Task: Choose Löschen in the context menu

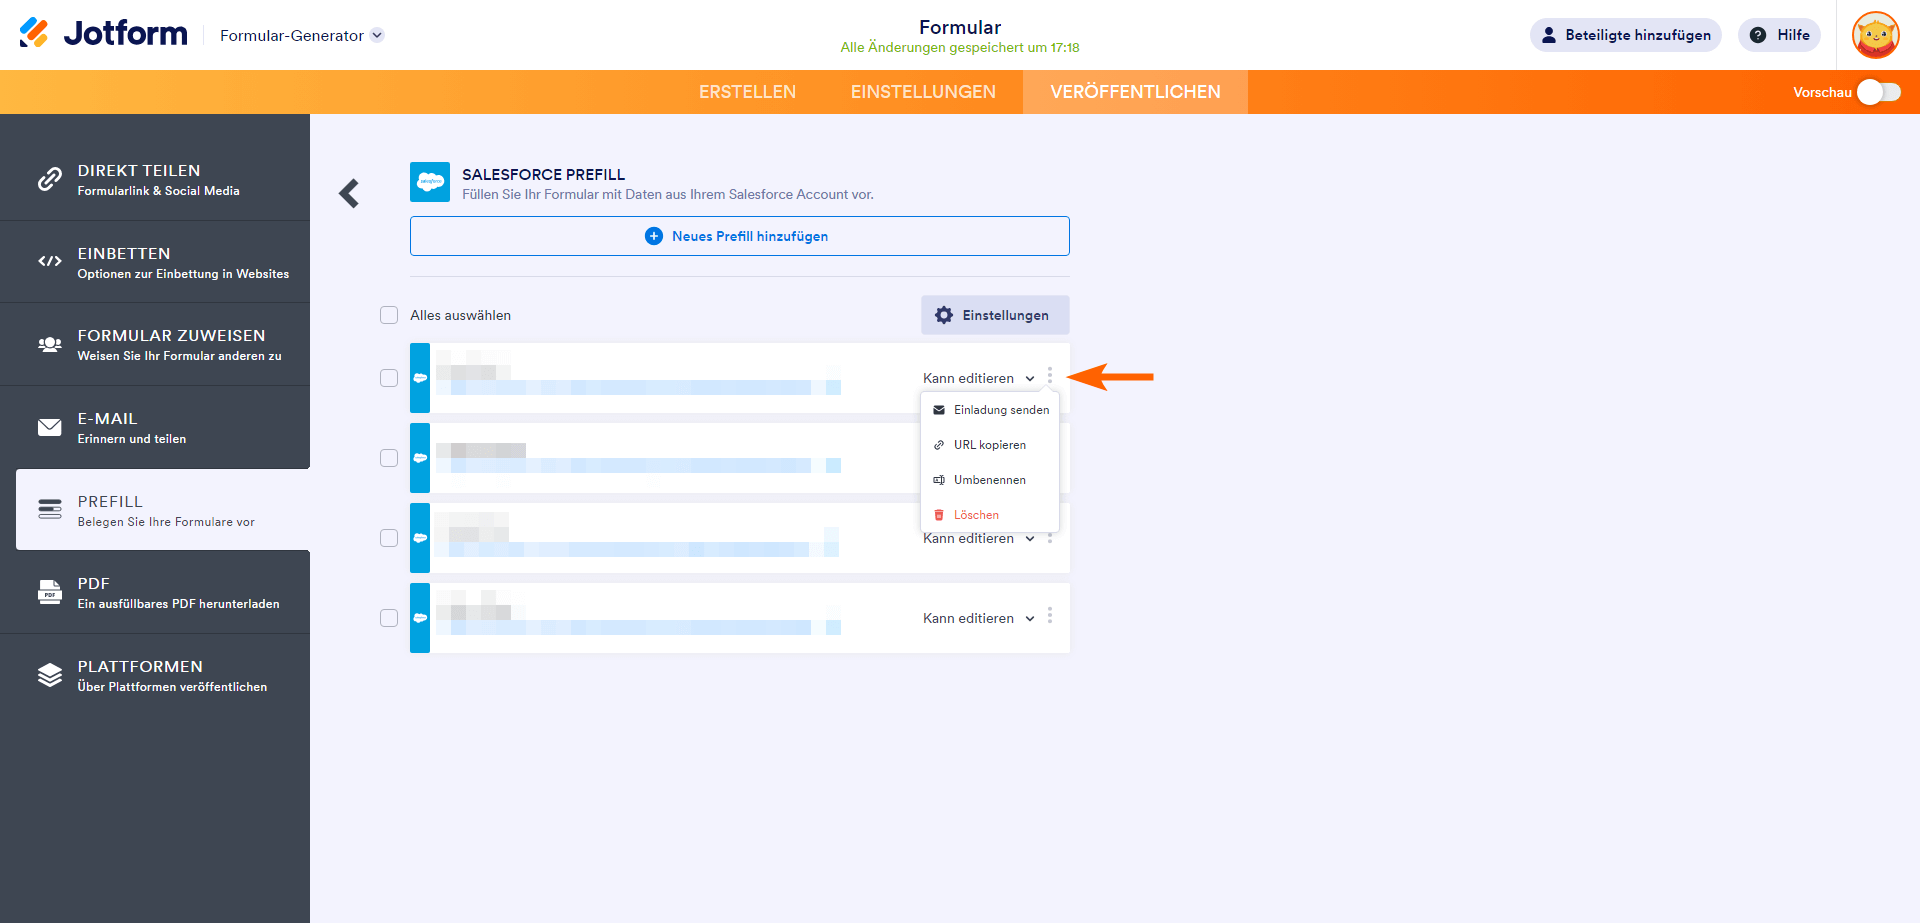Action: click(x=976, y=515)
